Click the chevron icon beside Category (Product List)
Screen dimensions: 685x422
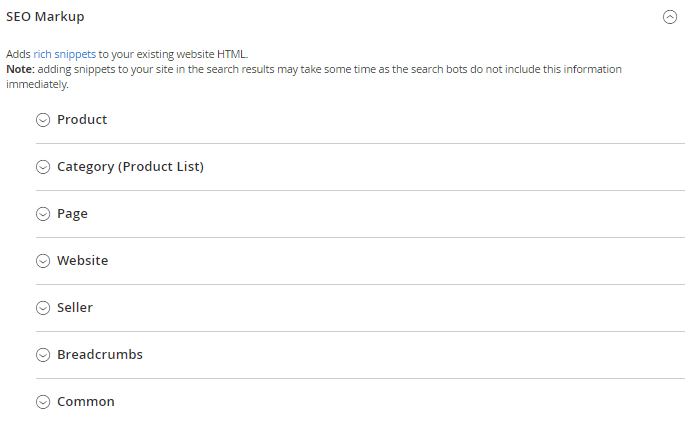click(43, 167)
